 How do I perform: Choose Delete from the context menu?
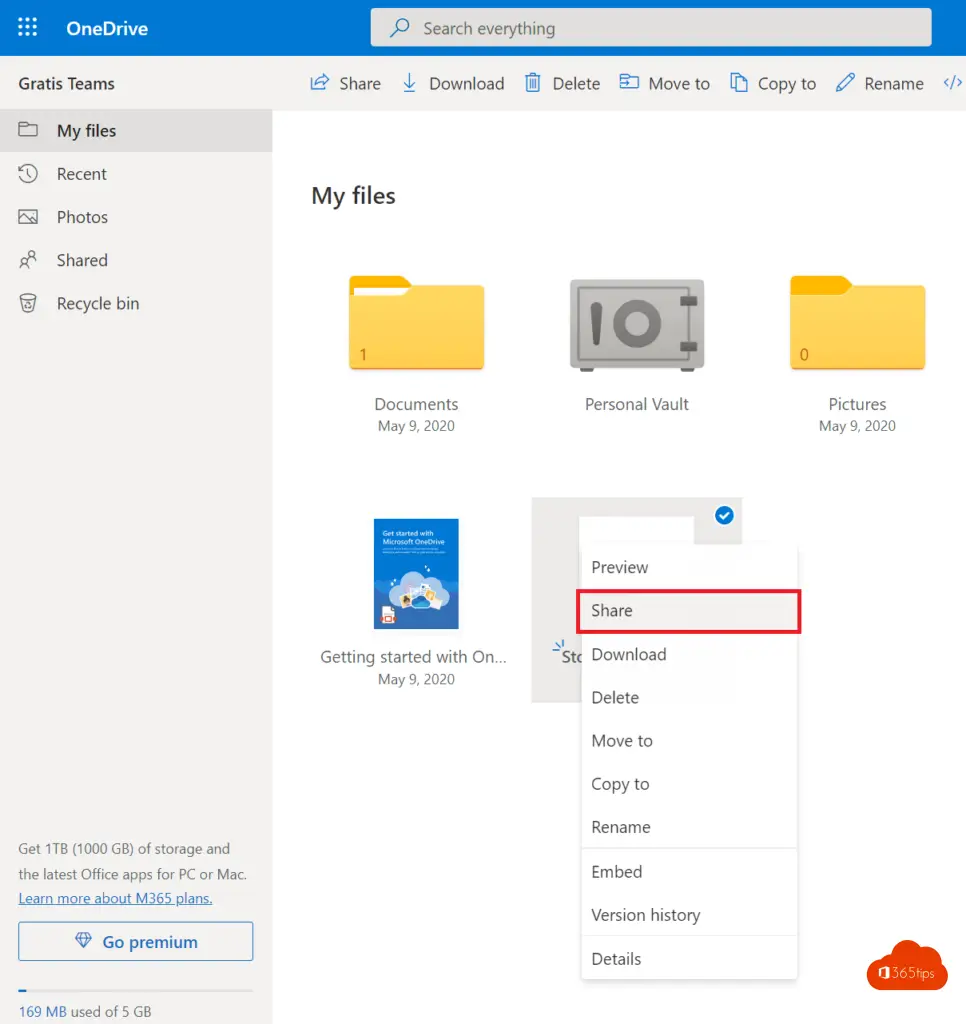coord(689,697)
